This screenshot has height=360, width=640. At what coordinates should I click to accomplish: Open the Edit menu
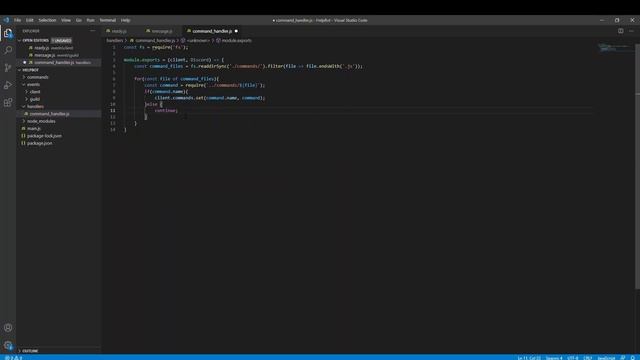point(30,20)
